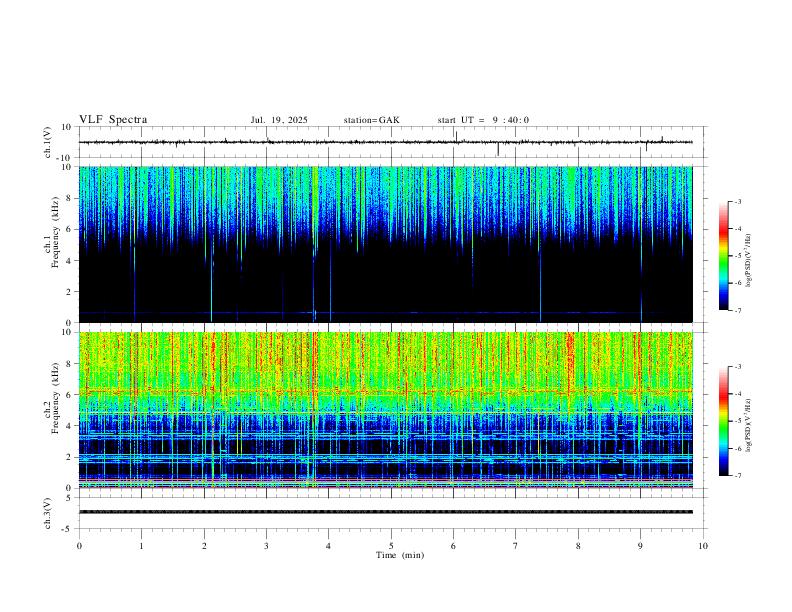Click the ch.2 spectrogram color bar
This screenshot has height=612, width=792.
pyautogui.click(x=724, y=421)
